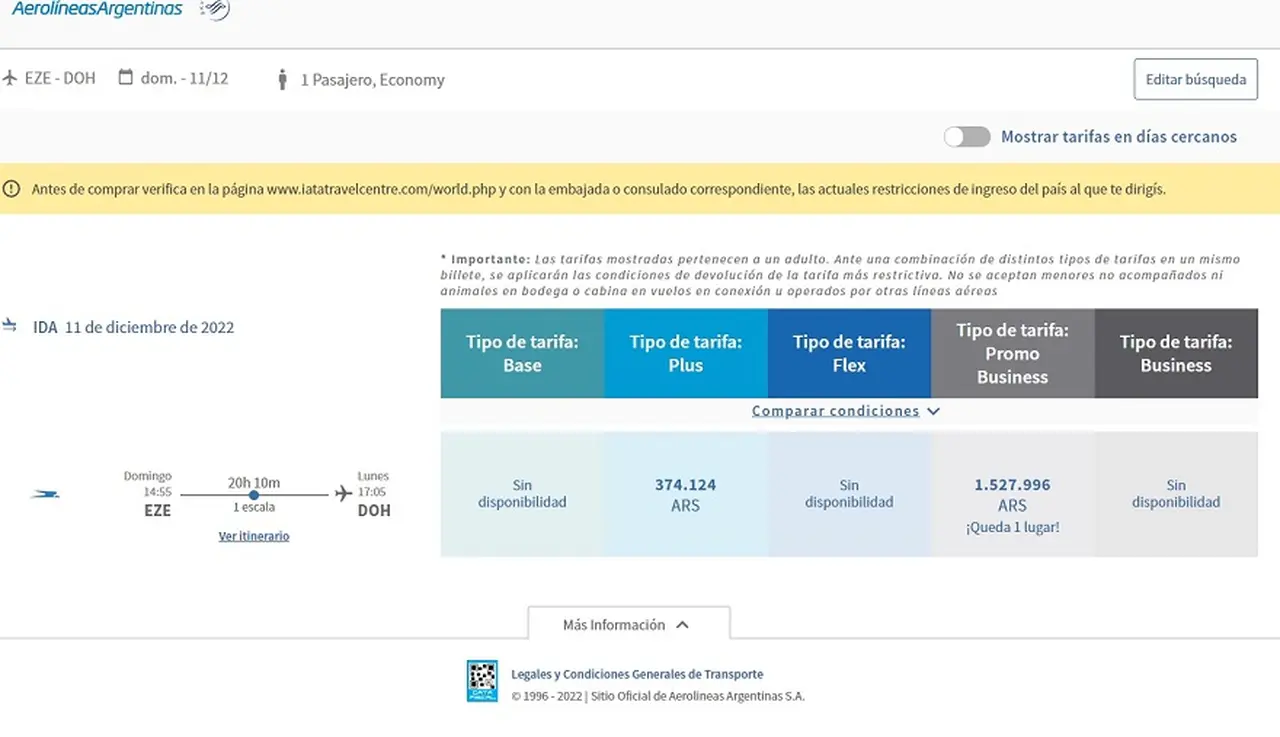Click the Flex fare Sin disponibilidad cell

849,494
